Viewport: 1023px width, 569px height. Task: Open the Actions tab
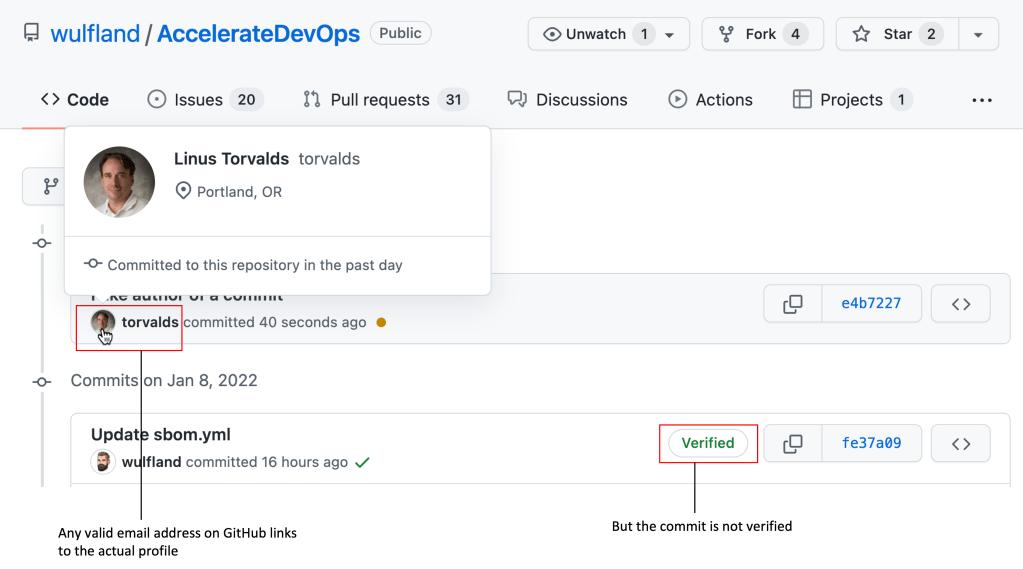710,100
